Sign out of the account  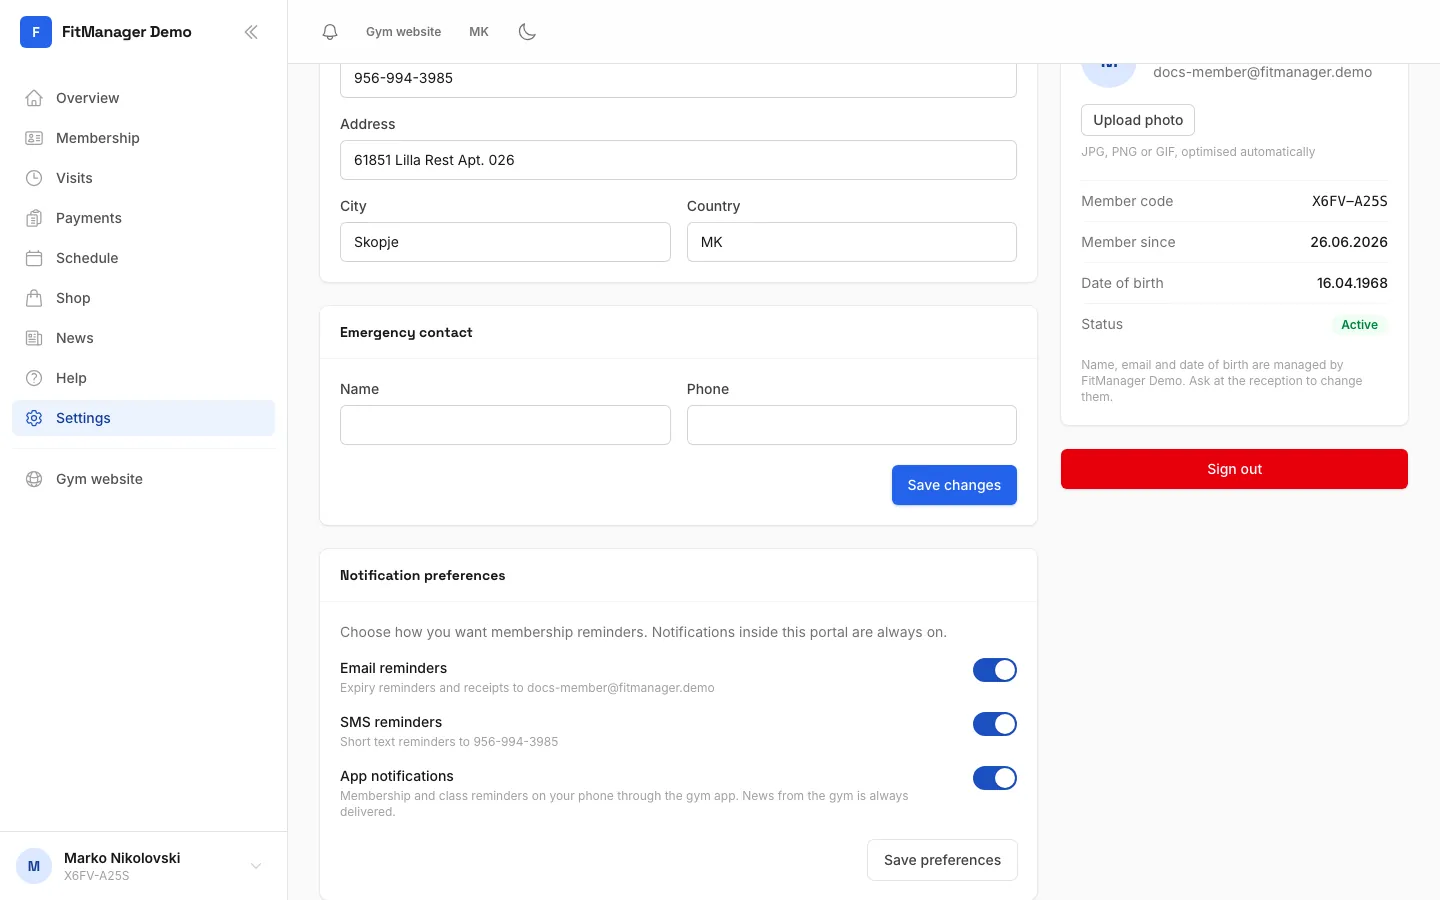[1234, 469]
